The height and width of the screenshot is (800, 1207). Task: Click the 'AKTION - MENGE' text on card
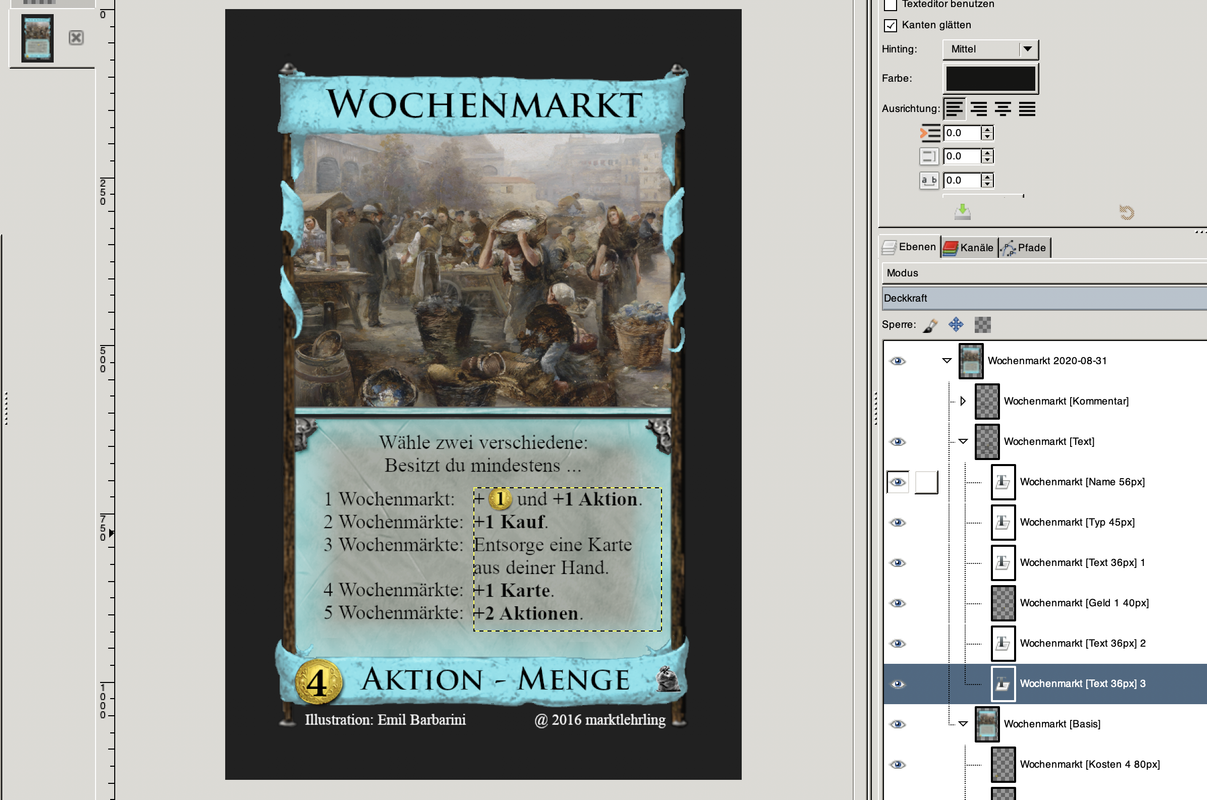[x=495, y=680]
